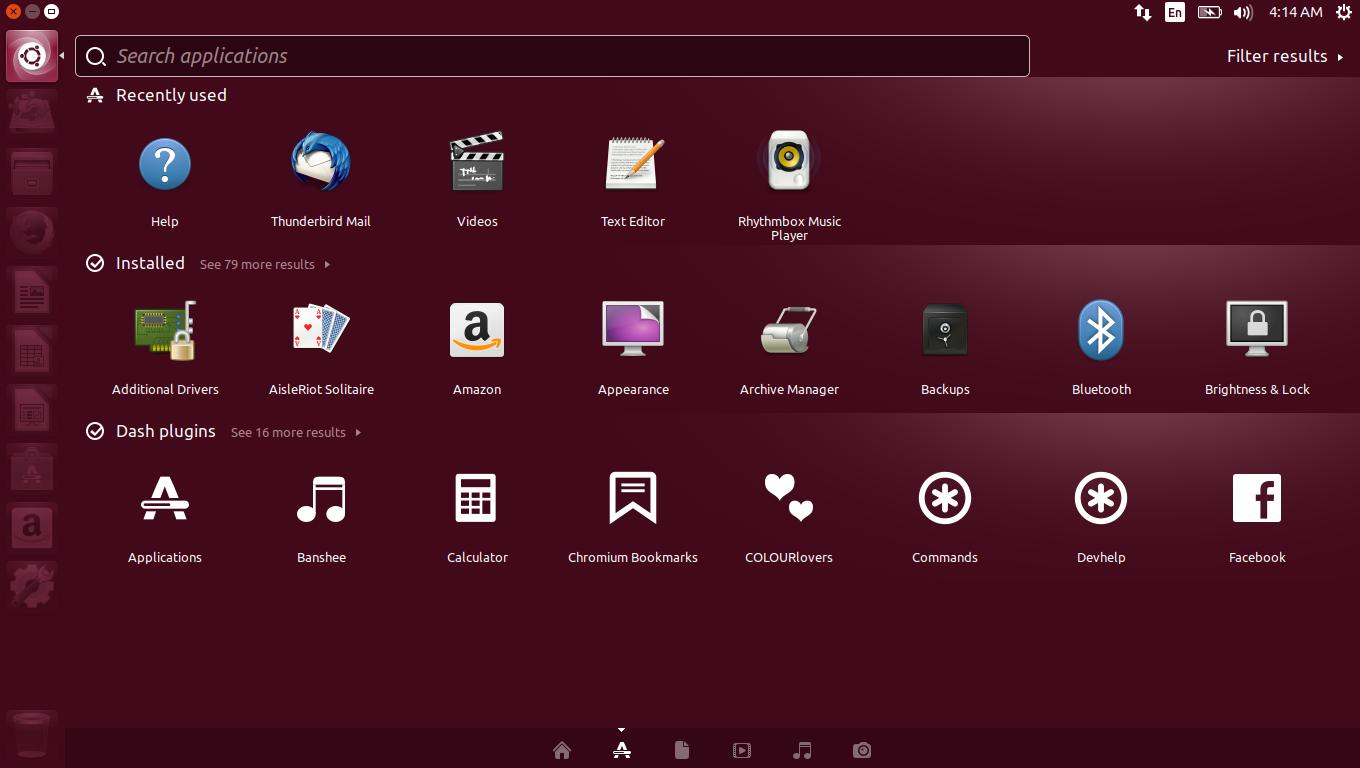Open the system power menu
The width and height of the screenshot is (1360, 768).
click(x=1344, y=12)
